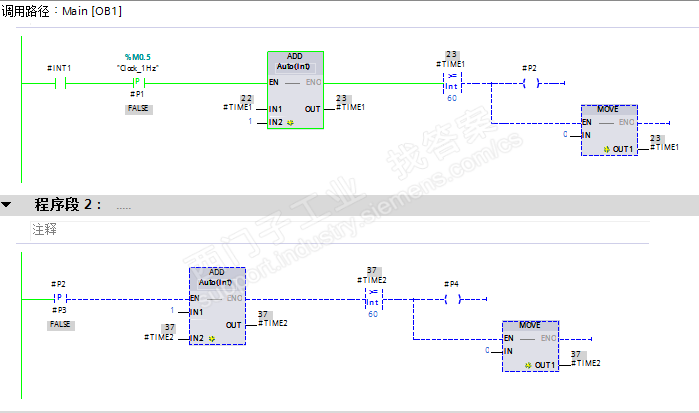Select the MOVE block writing #TIME1
The width and height of the screenshot is (699, 413).
609,130
